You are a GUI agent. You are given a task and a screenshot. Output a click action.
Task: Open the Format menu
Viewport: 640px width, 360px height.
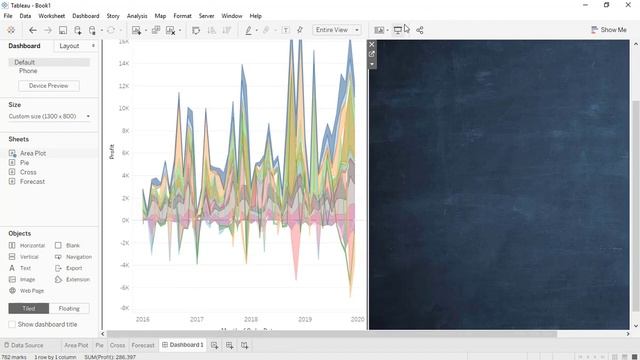pos(182,16)
